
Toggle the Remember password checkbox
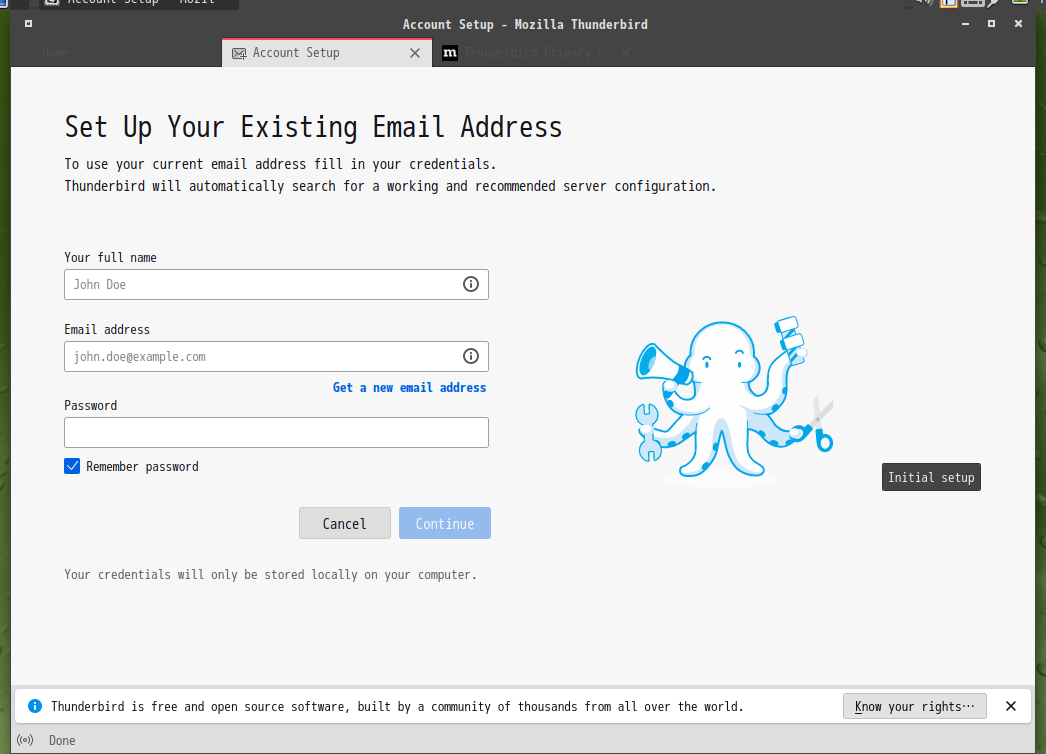pos(72,466)
